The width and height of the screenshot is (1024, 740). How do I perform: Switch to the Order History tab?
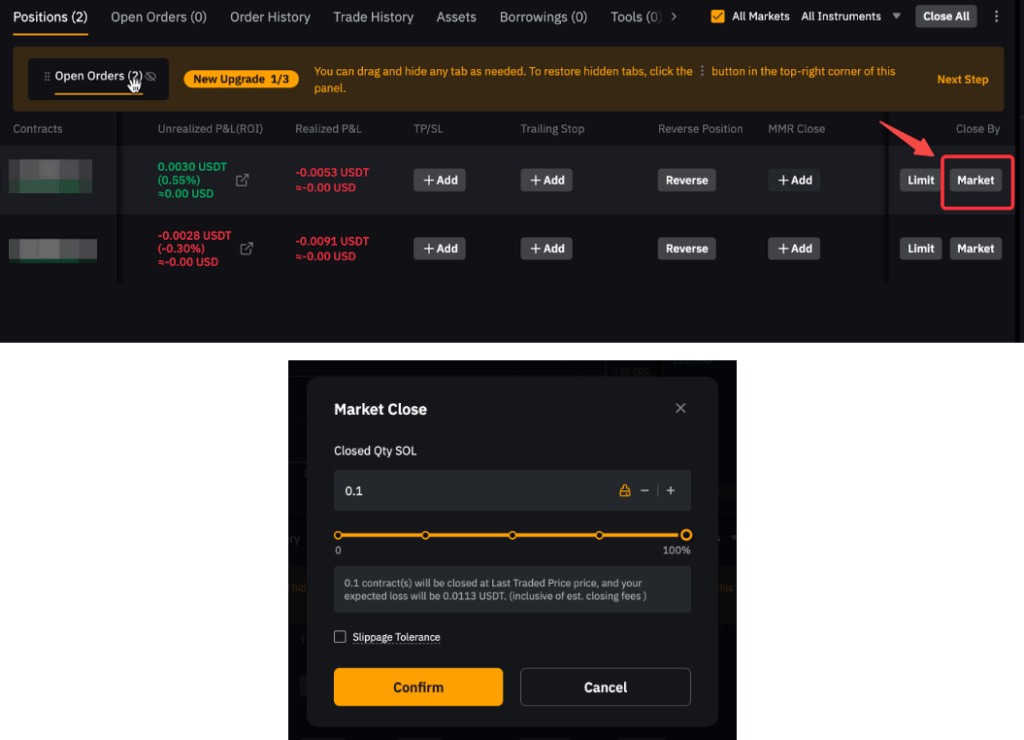click(x=270, y=17)
